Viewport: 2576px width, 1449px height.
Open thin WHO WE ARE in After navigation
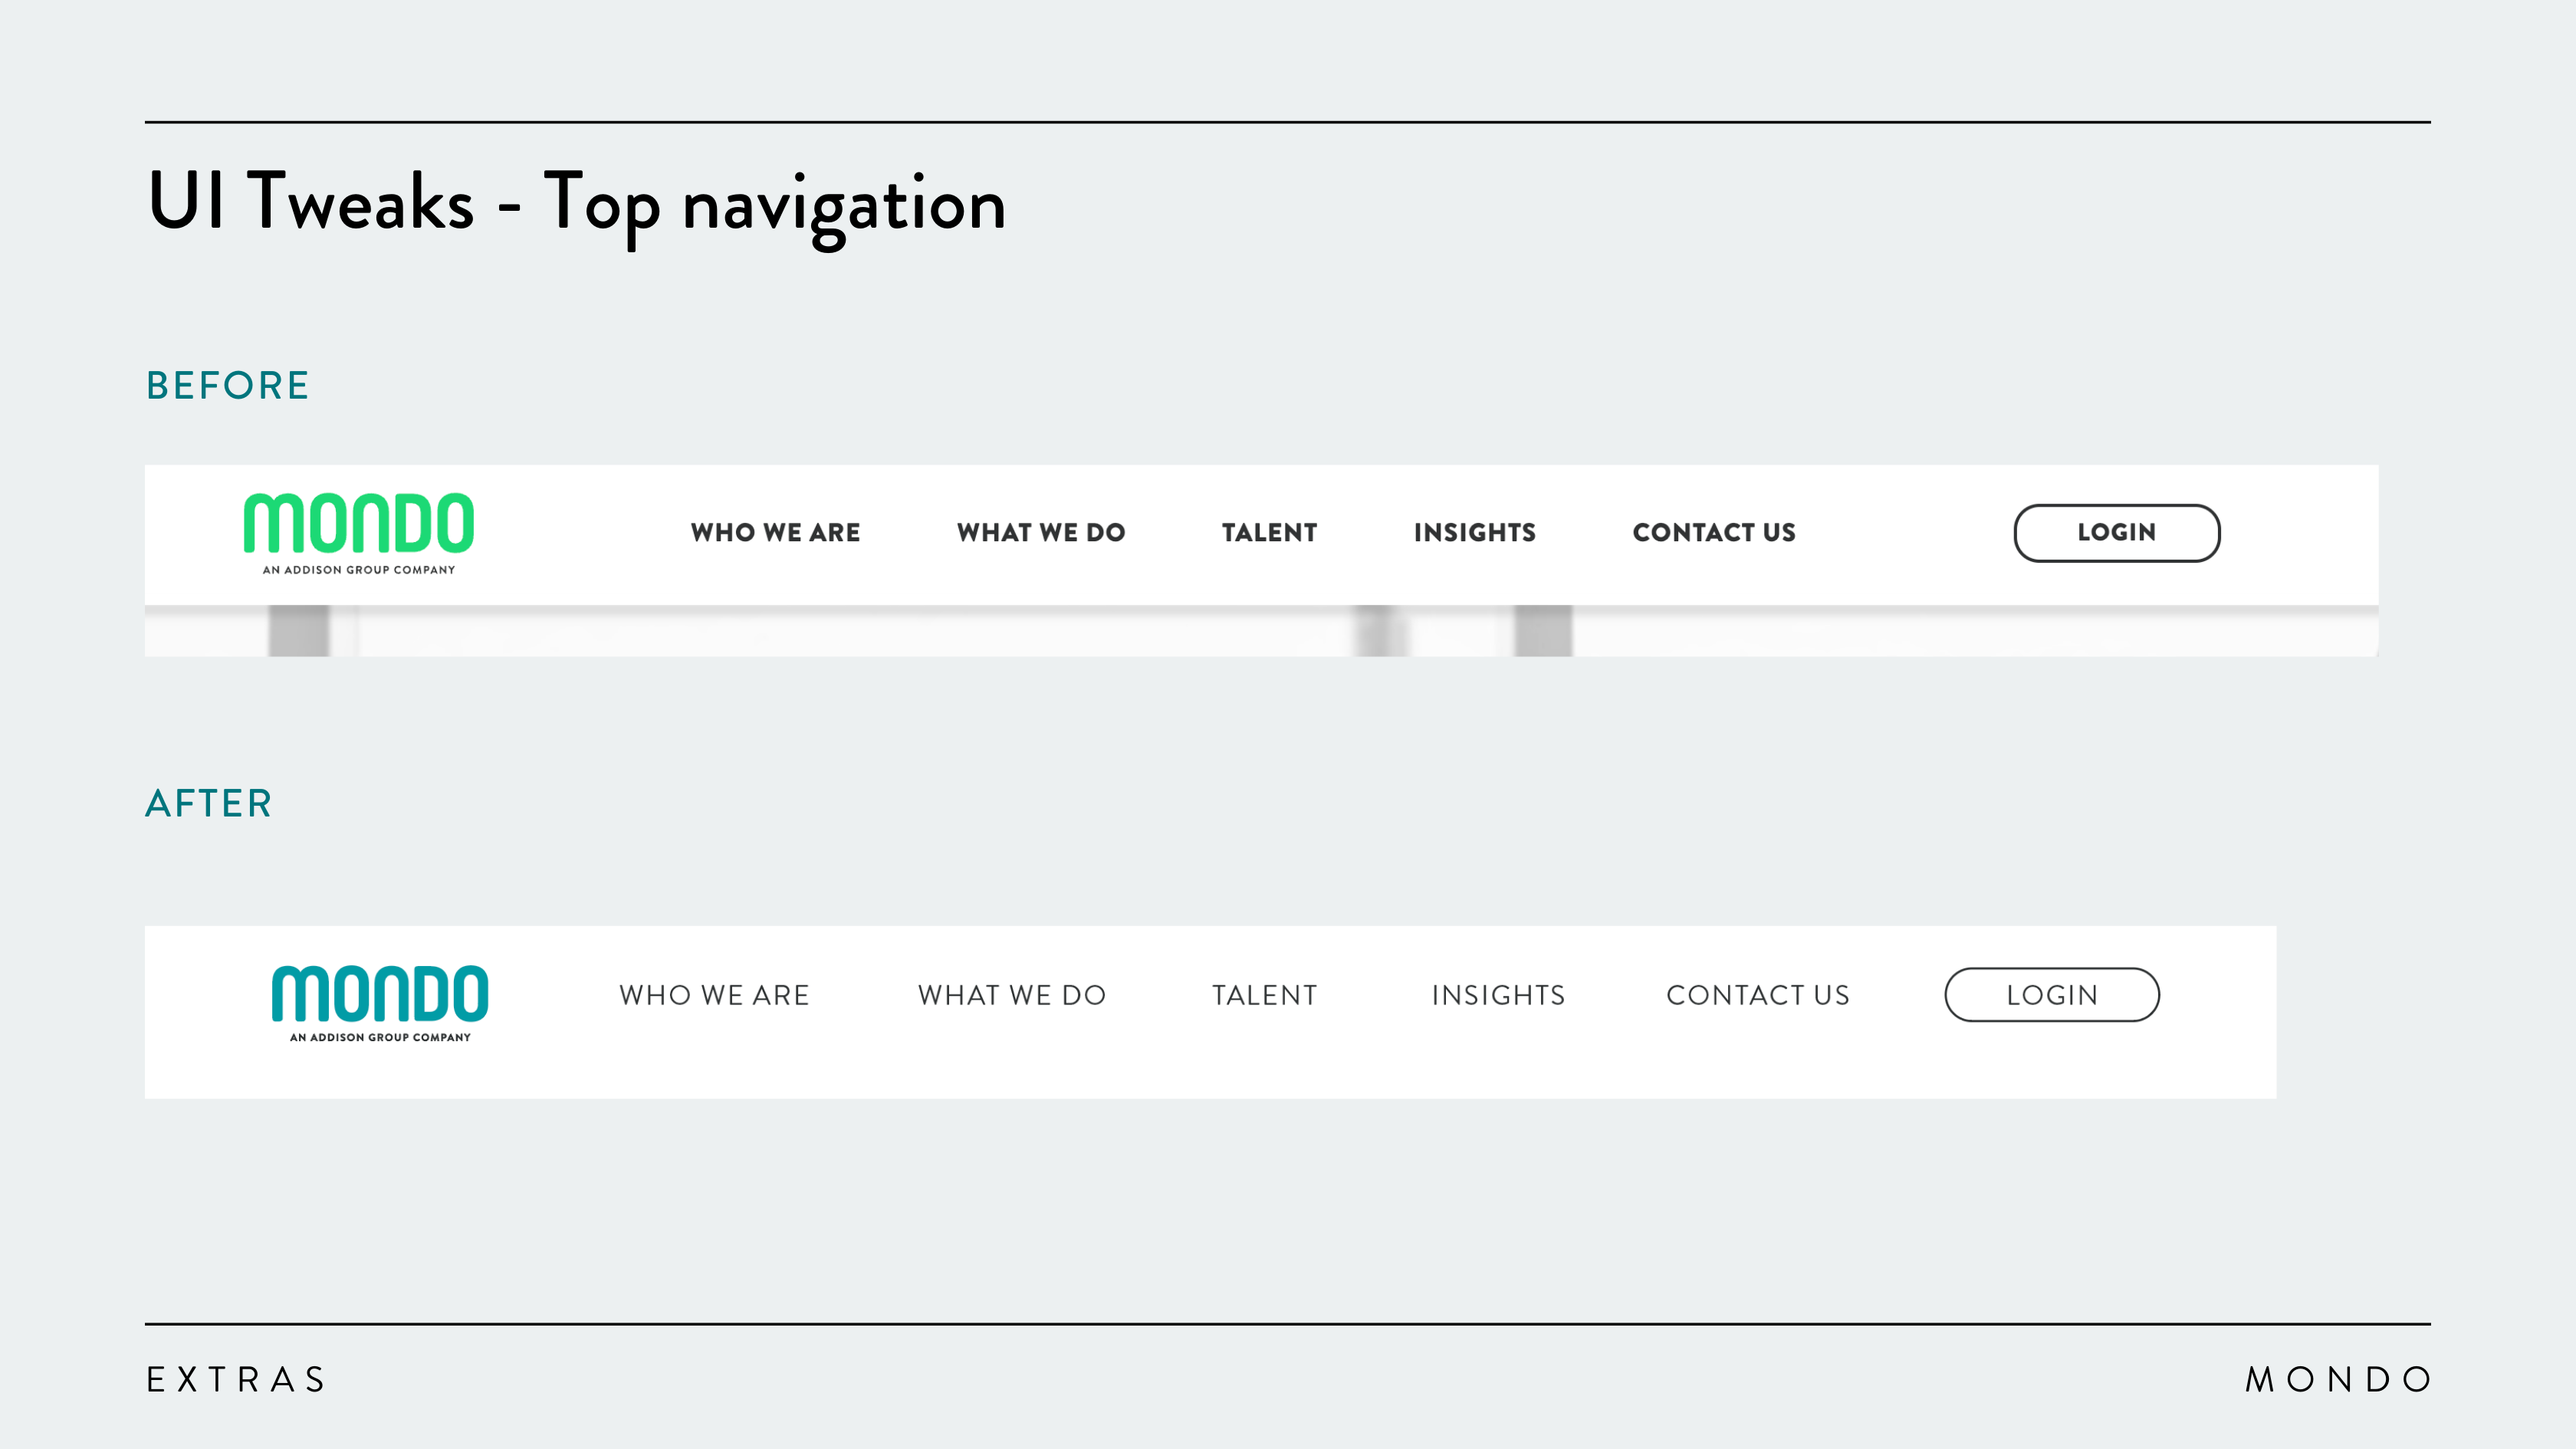point(714,995)
